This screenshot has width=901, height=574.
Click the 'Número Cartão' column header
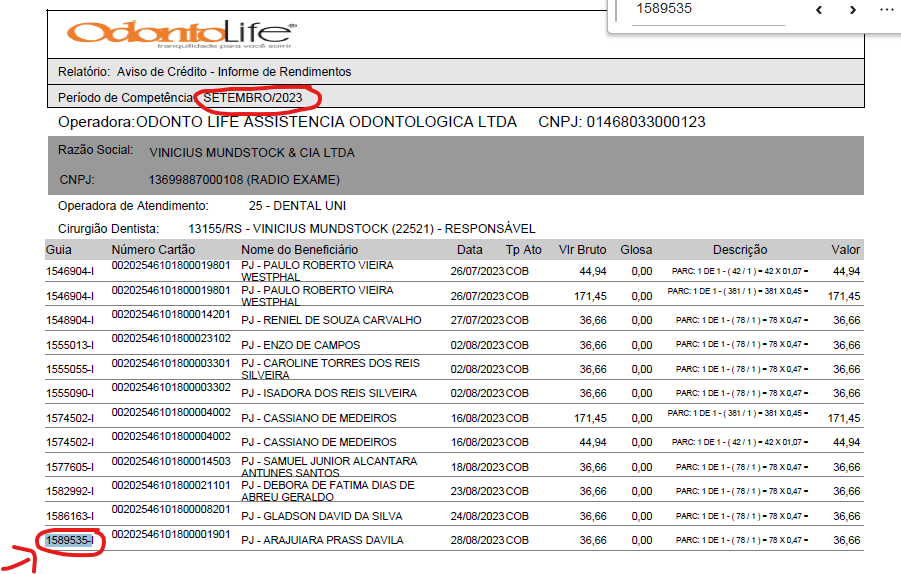153,250
